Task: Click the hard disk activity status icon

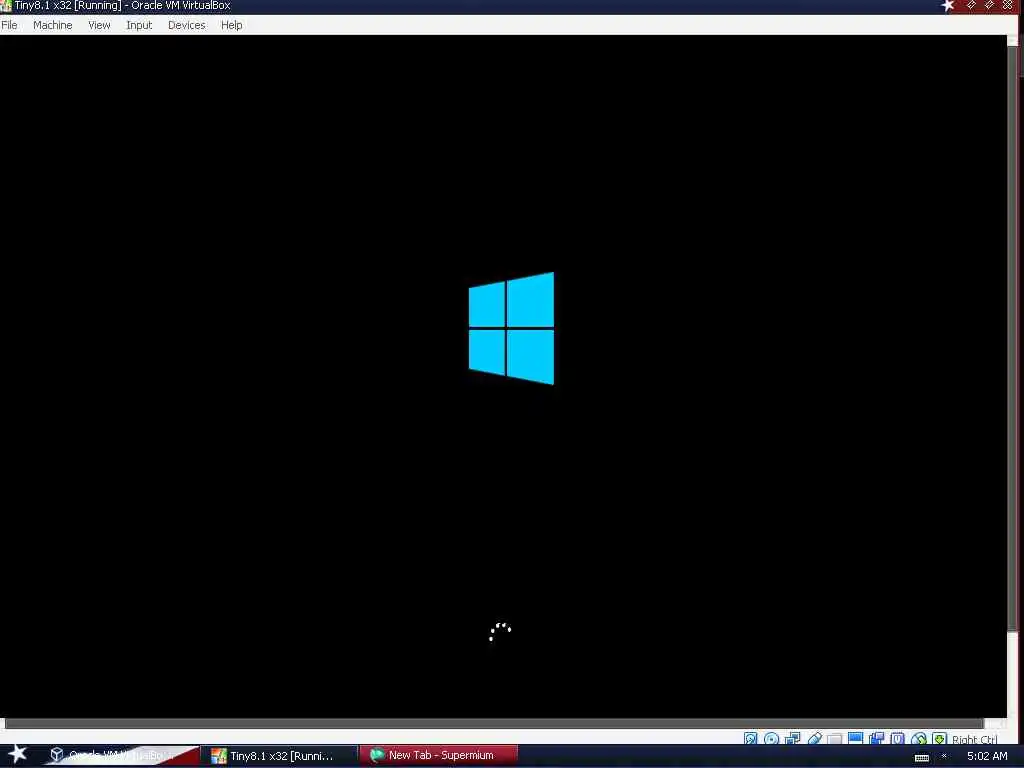Action: [750, 739]
